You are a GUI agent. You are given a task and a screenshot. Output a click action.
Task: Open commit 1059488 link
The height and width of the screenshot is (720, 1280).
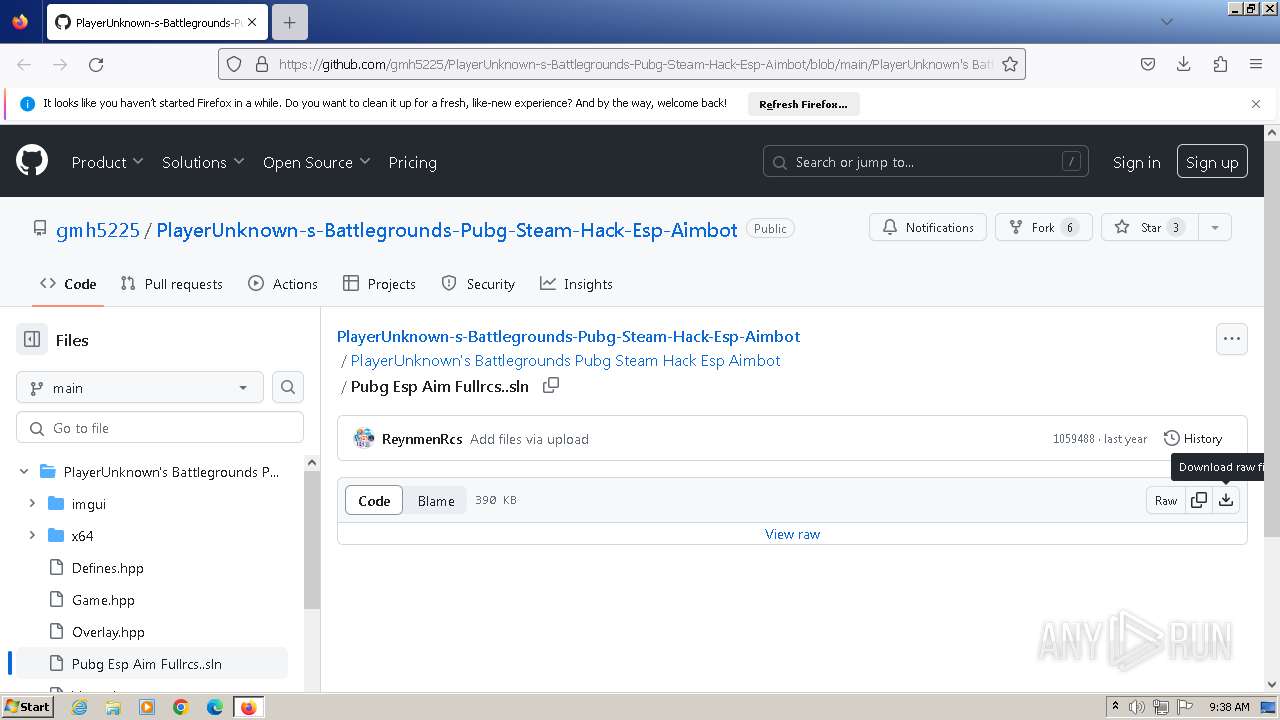click(1073, 439)
